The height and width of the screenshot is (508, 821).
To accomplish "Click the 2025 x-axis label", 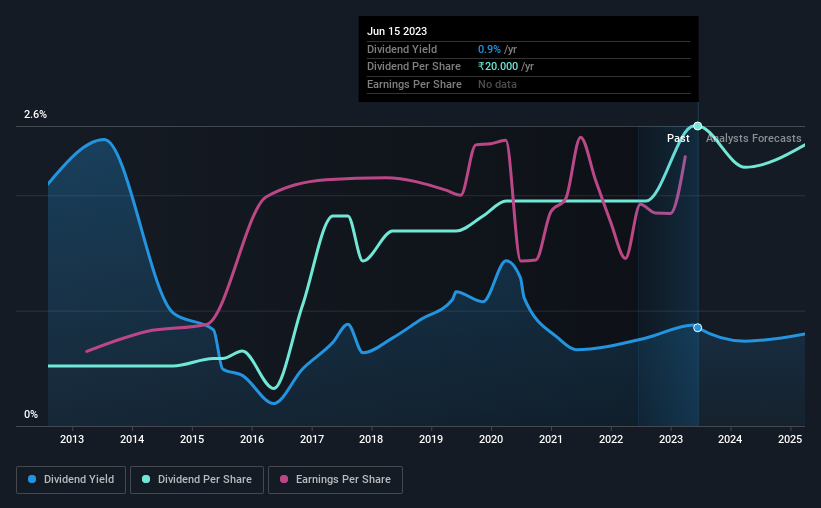I will click(x=790, y=439).
